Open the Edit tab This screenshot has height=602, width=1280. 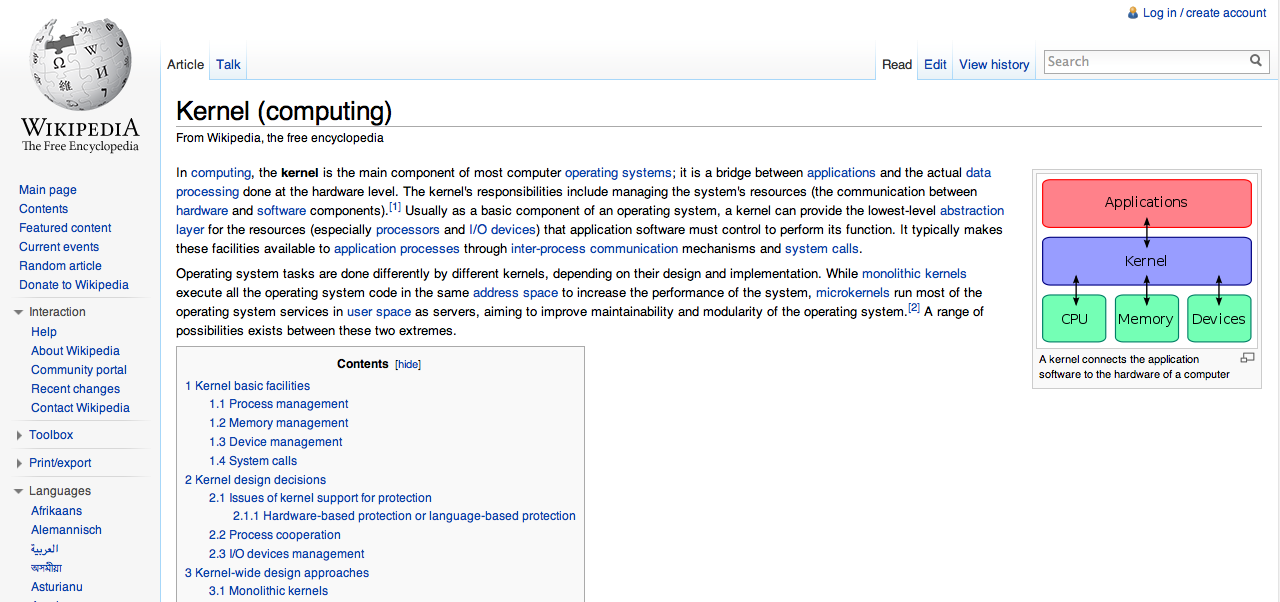coord(935,64)
